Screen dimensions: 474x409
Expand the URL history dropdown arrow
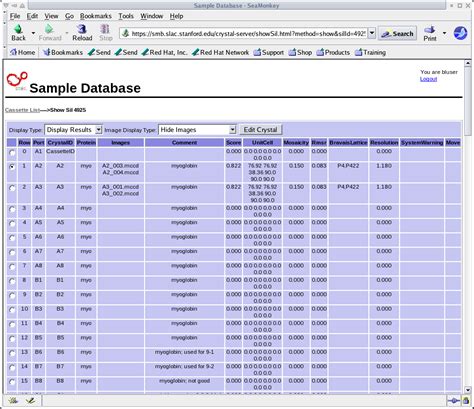pyautogui.click(x=372, y=33)
